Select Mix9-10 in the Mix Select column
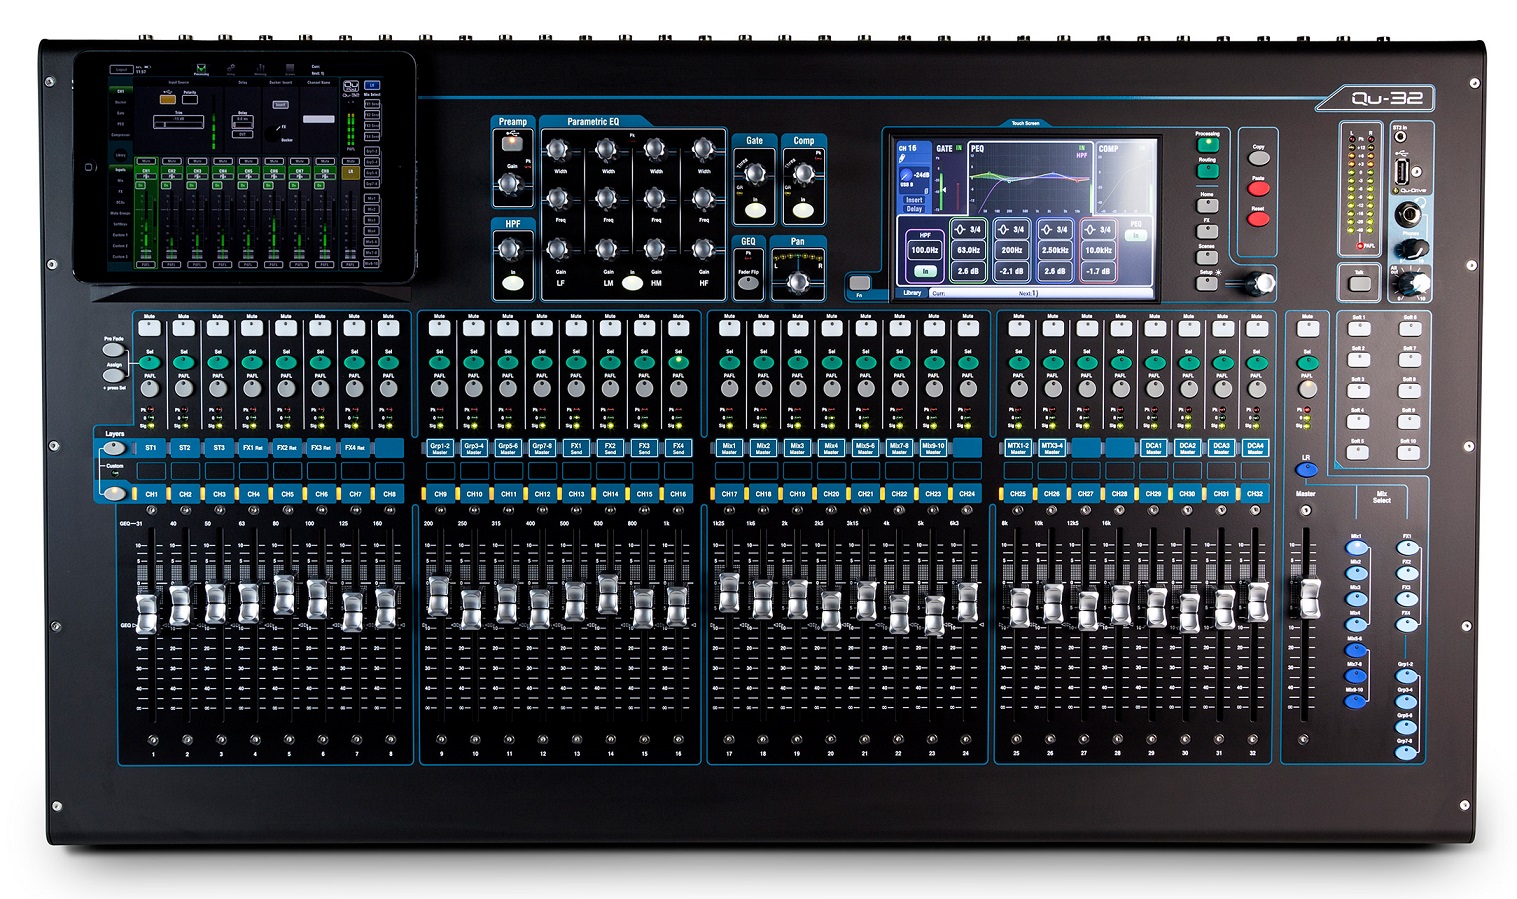The width and height of the screenshot is (1517, 899). click(x=1357, y=701)
